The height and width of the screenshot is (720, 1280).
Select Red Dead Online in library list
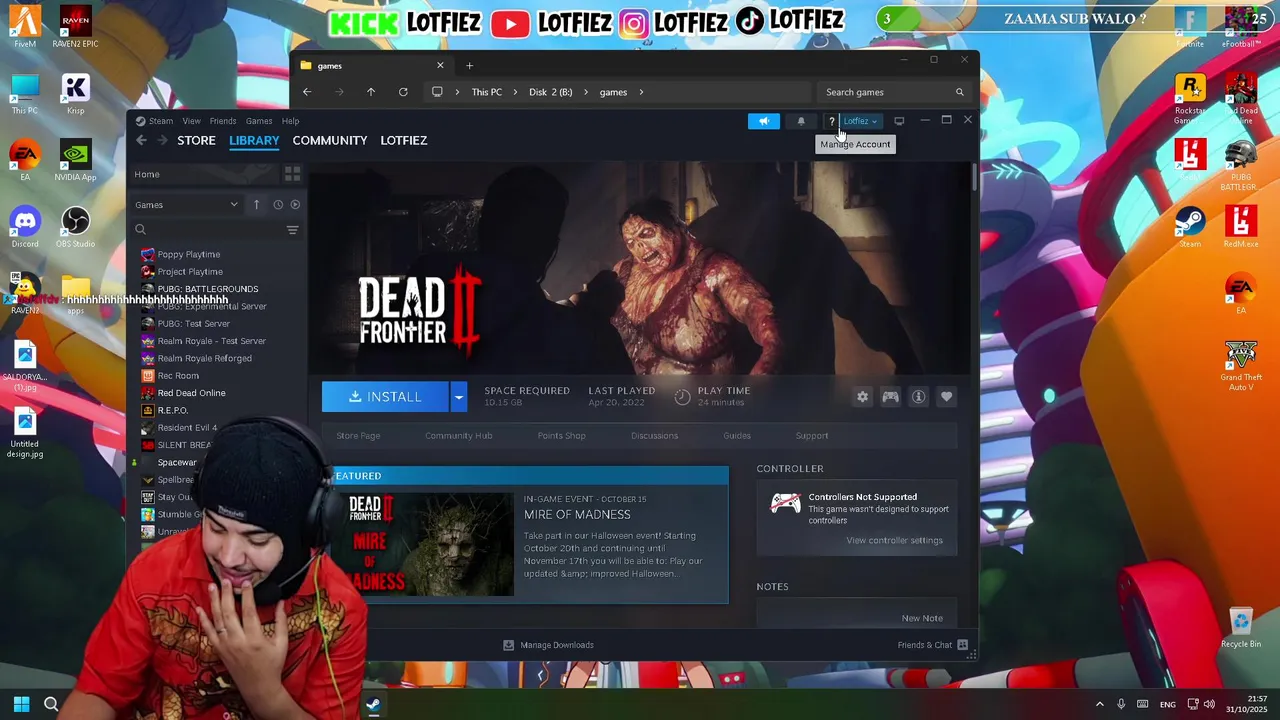tap(191, 393)
